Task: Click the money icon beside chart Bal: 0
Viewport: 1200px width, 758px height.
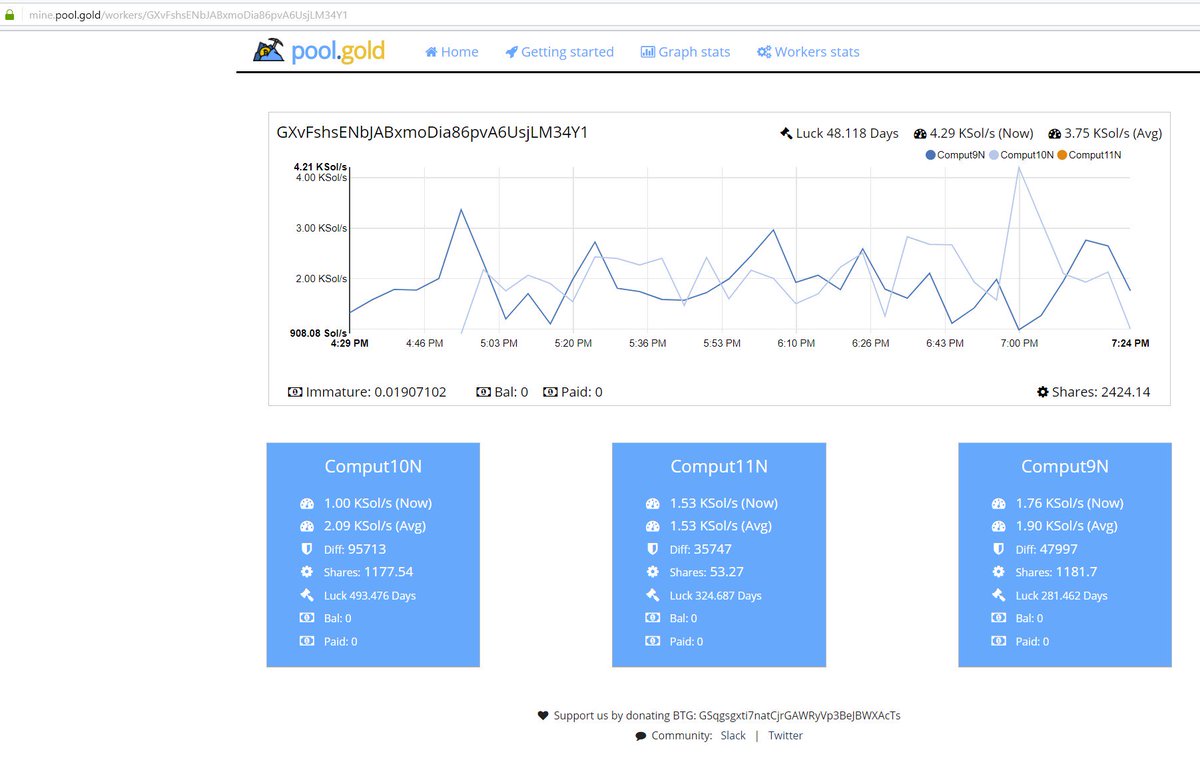Action: [x=484, y=392]
